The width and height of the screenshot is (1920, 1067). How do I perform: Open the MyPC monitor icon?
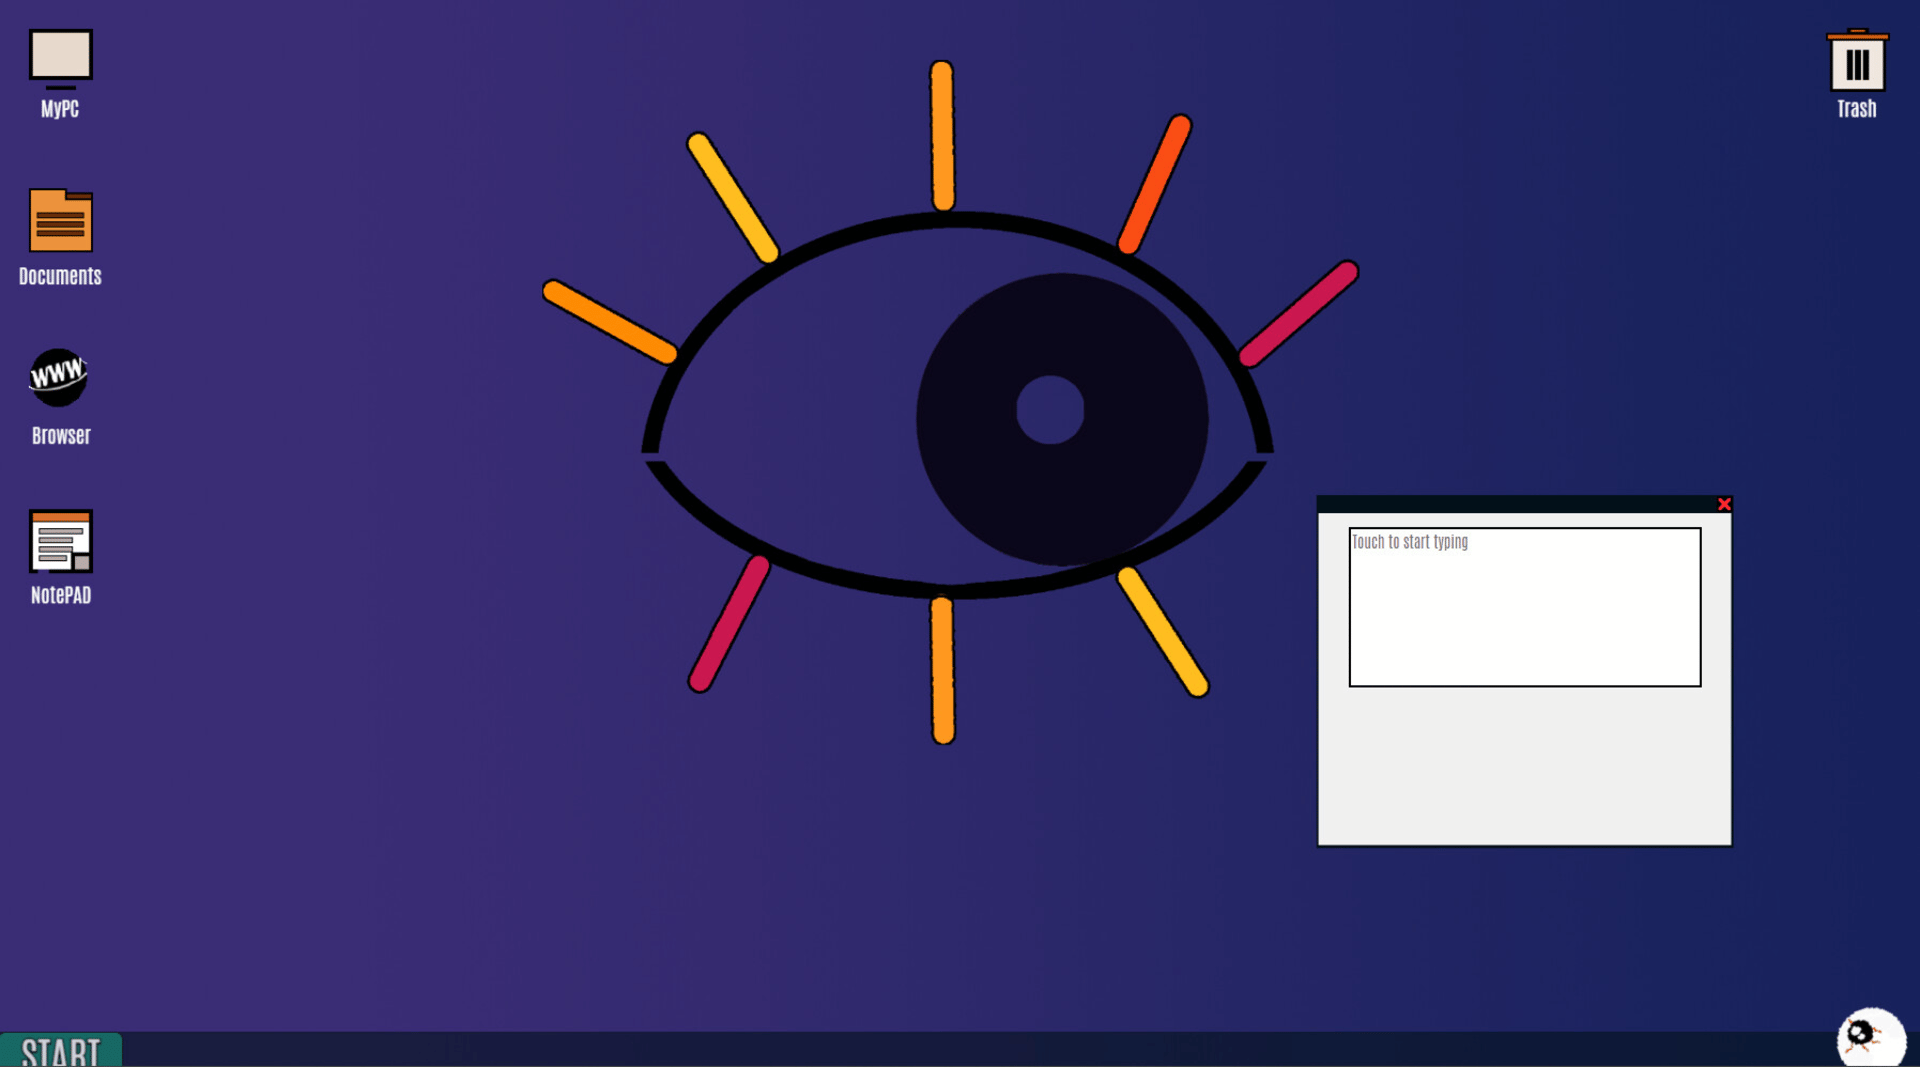tap(60, 58)
